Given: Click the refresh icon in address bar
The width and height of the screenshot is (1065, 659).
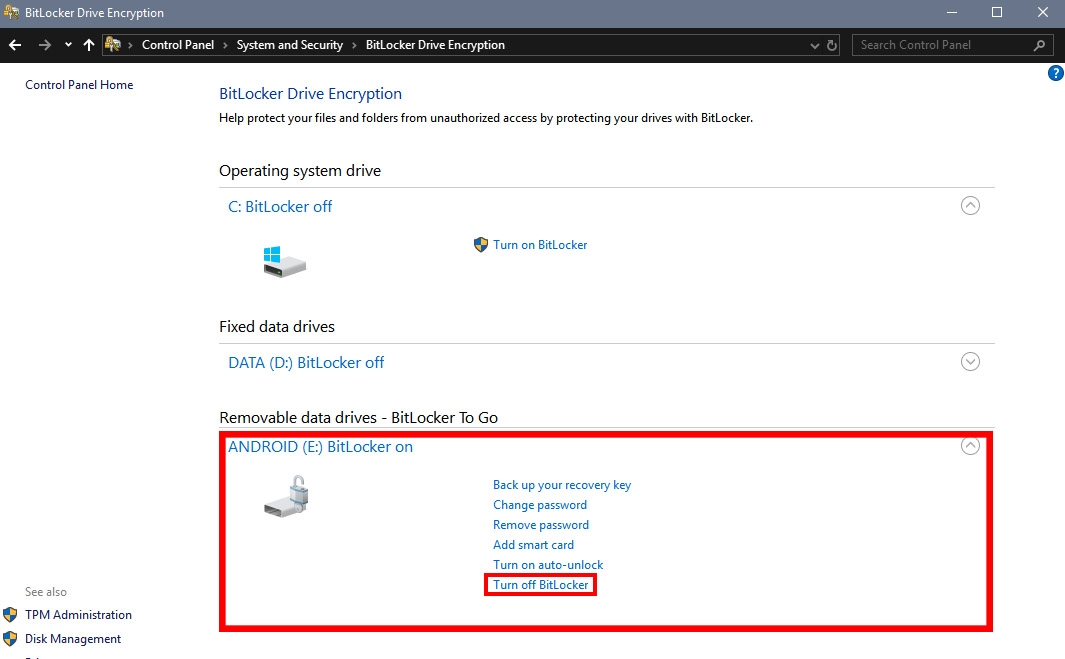Looking at the screenshot, I should [x=832, y=45].
